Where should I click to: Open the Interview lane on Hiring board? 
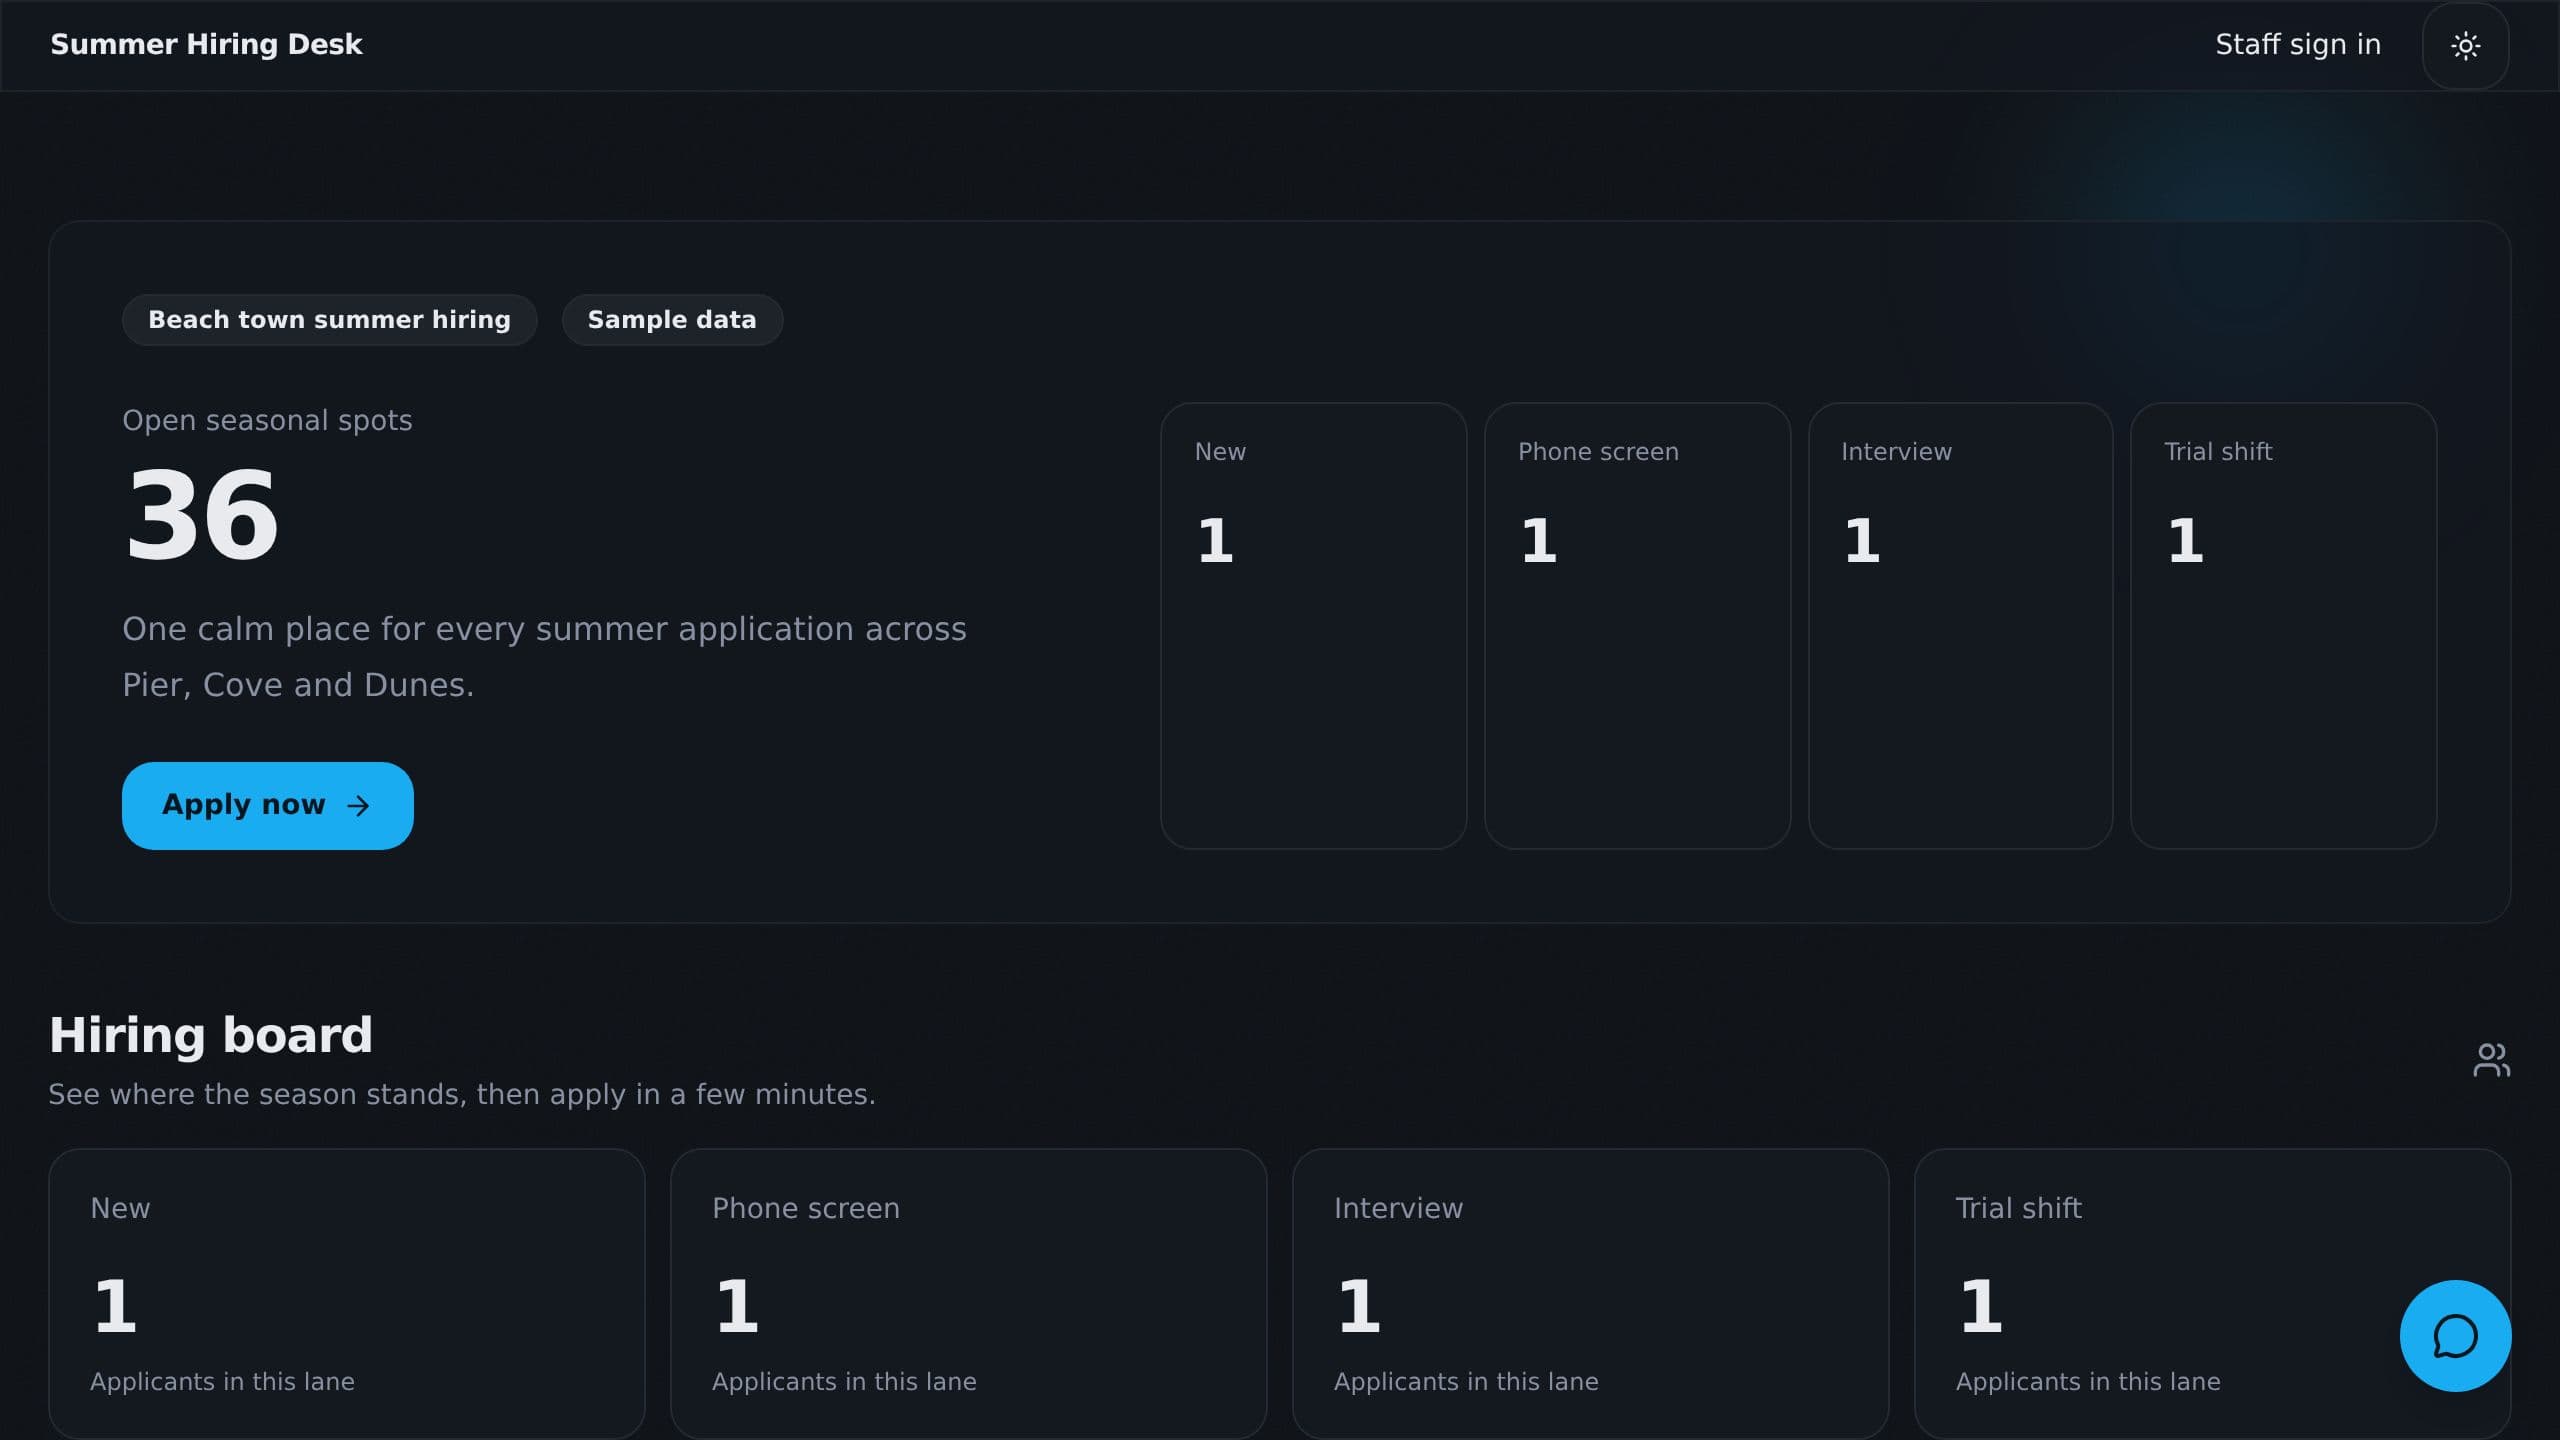(1591, 1294)
